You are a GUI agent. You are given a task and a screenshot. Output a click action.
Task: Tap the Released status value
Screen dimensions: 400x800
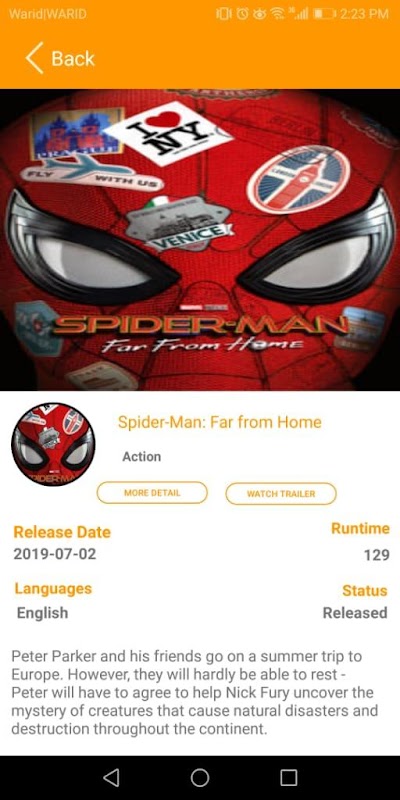(x=355, y=612)
